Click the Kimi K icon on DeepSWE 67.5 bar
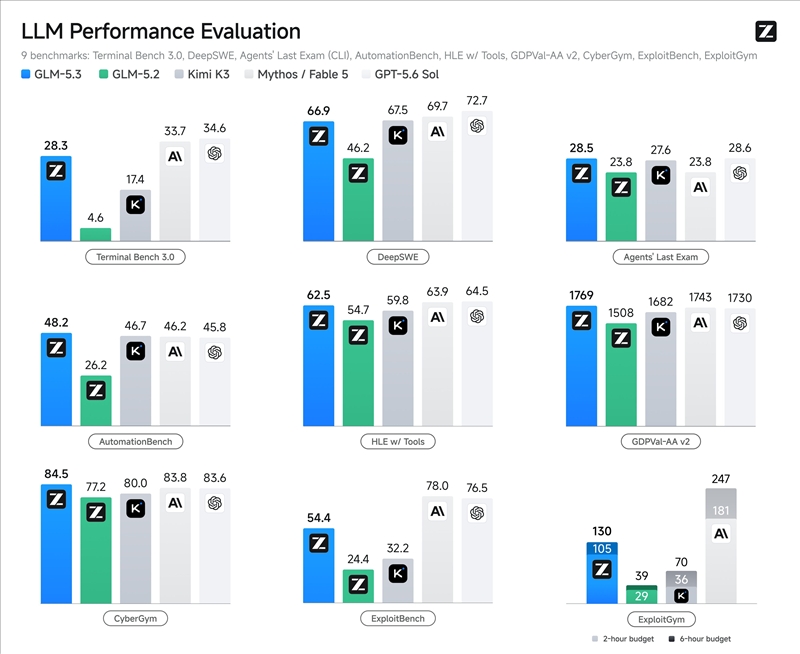The height and width of the screenshot is (654, 800). (398, 135)
